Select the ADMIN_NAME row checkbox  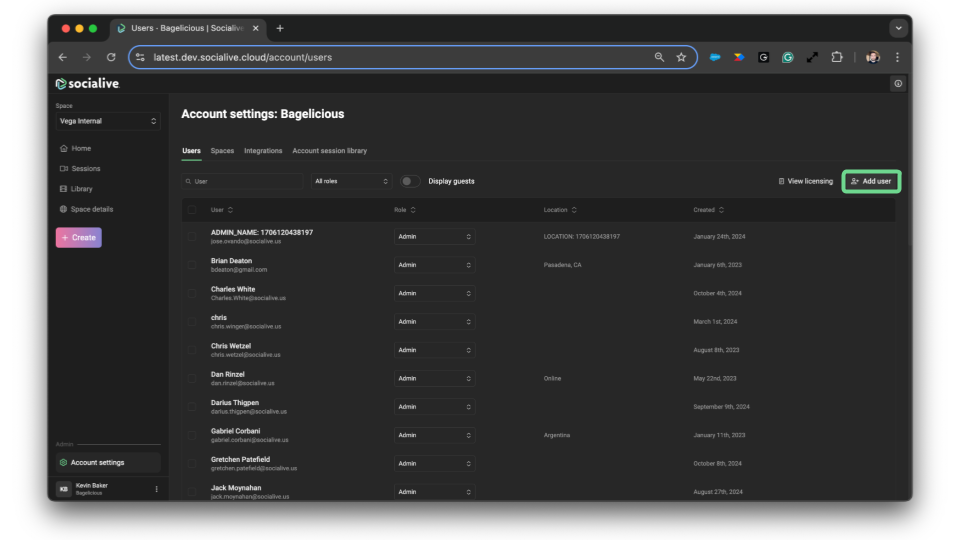point(192,236)
